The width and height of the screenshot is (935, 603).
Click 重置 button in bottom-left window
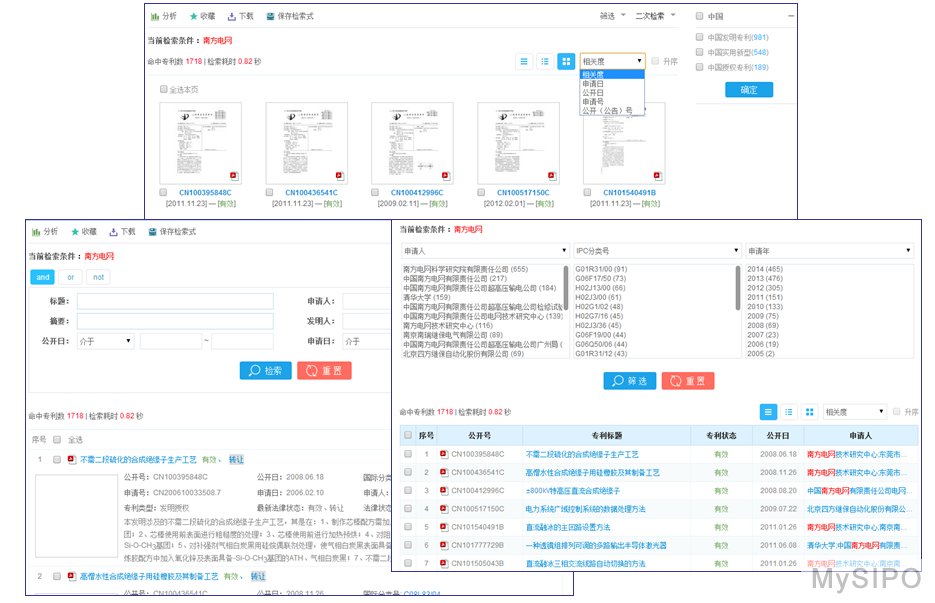tap(324, 371)
